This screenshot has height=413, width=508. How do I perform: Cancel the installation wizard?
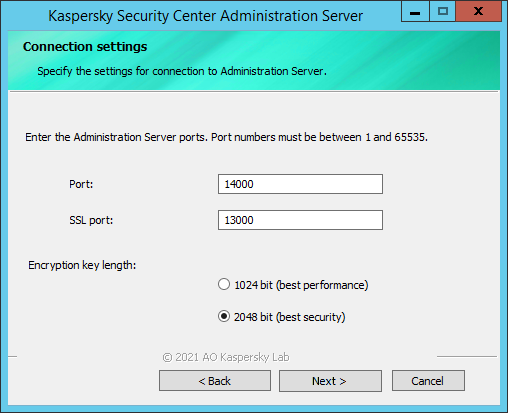point(428,381)
